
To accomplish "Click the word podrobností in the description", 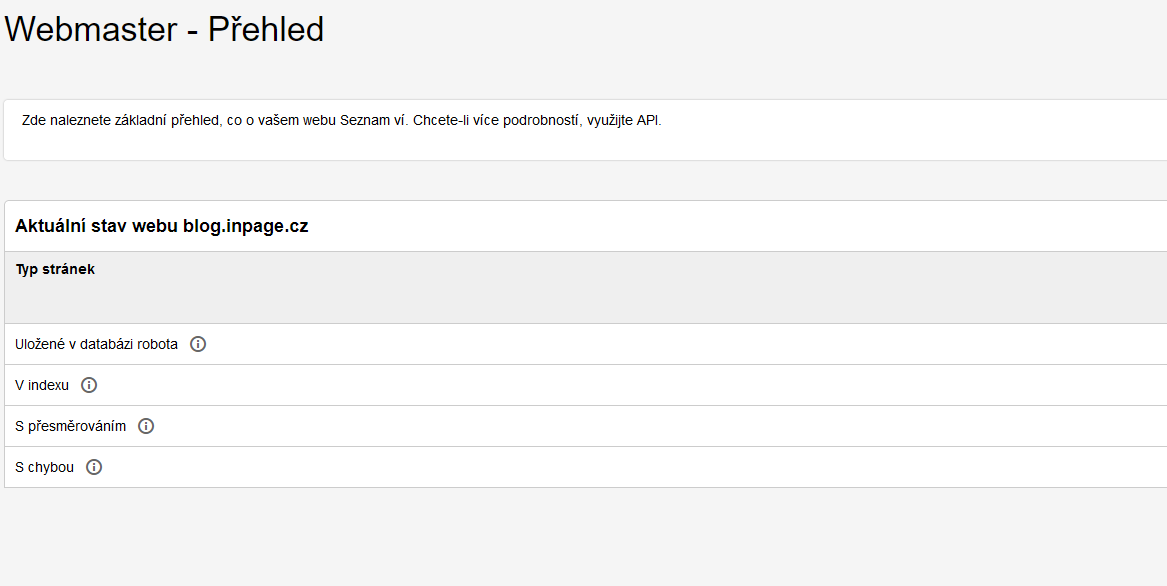I will 541,121.
